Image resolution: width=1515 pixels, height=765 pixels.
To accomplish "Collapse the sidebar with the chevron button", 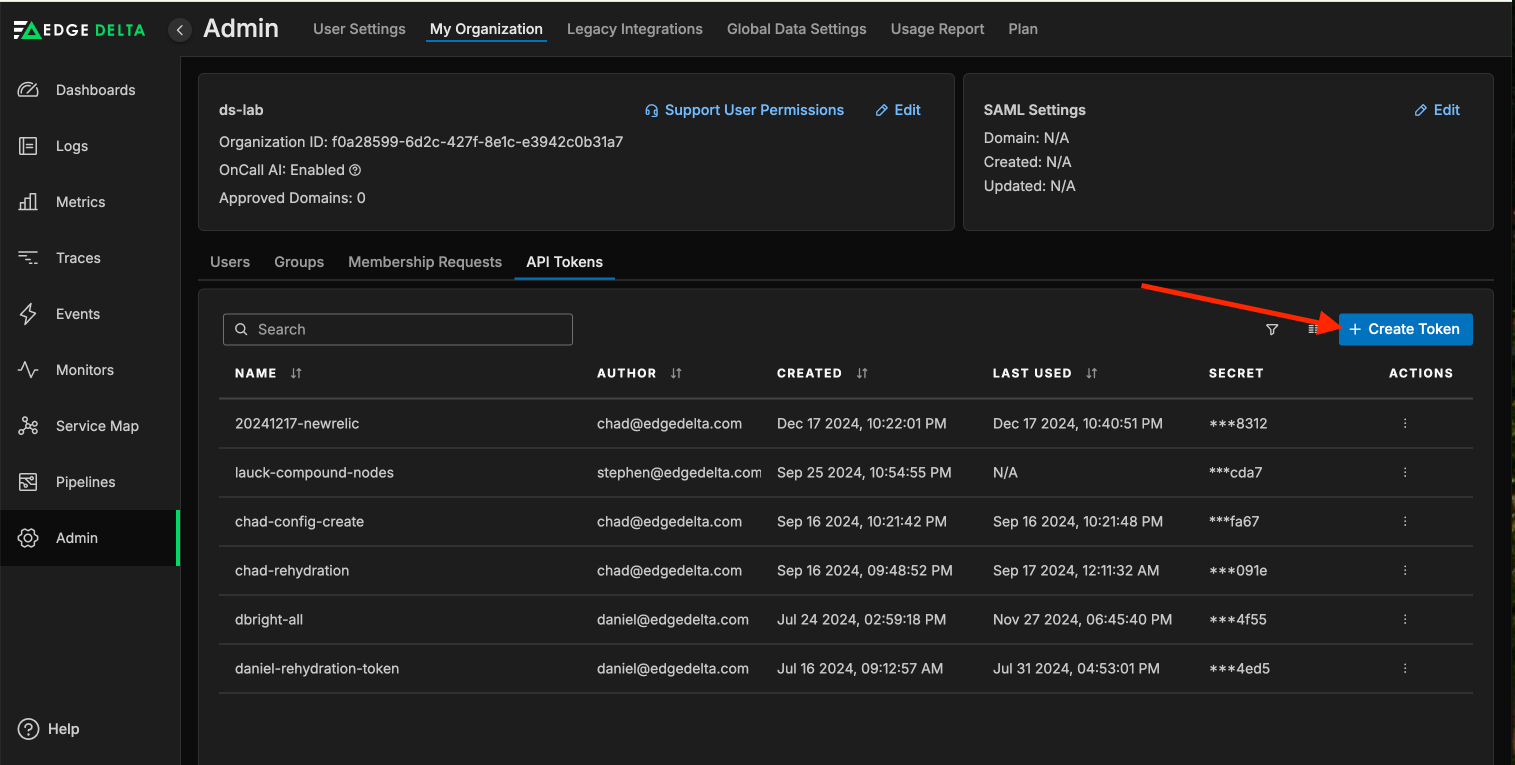I will point(180,30).
